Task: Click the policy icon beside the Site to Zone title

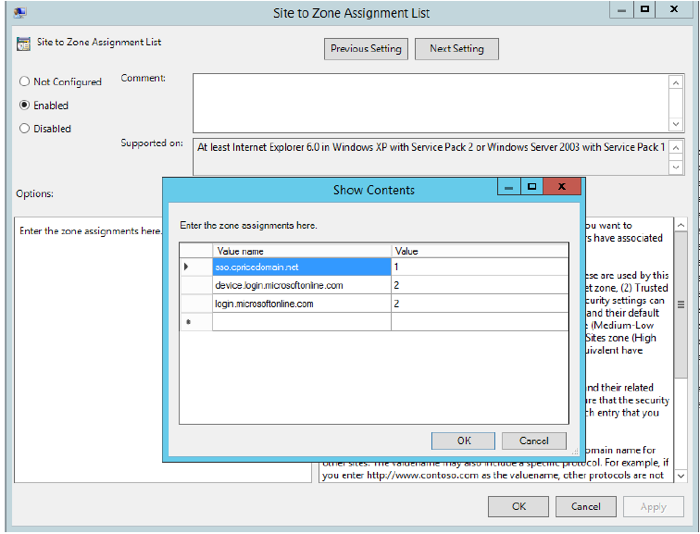Action: (x=25, y=43)
